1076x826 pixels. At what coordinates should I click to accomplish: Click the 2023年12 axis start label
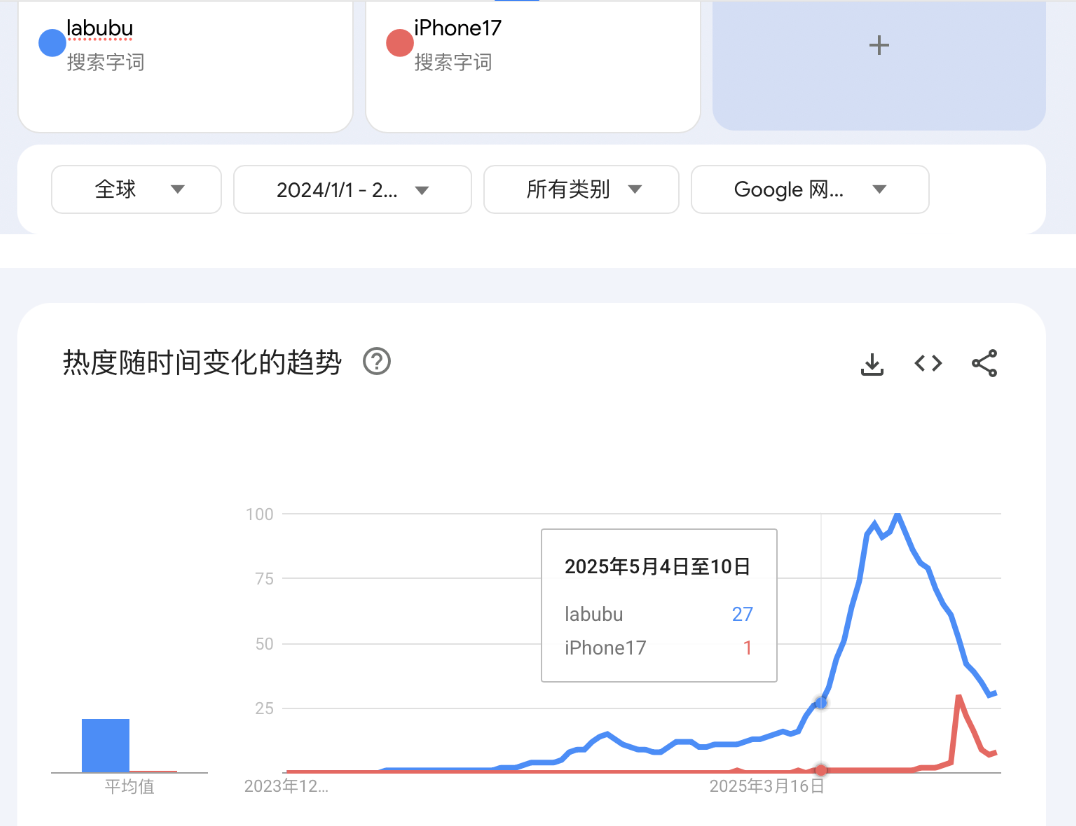click(286, 787)
